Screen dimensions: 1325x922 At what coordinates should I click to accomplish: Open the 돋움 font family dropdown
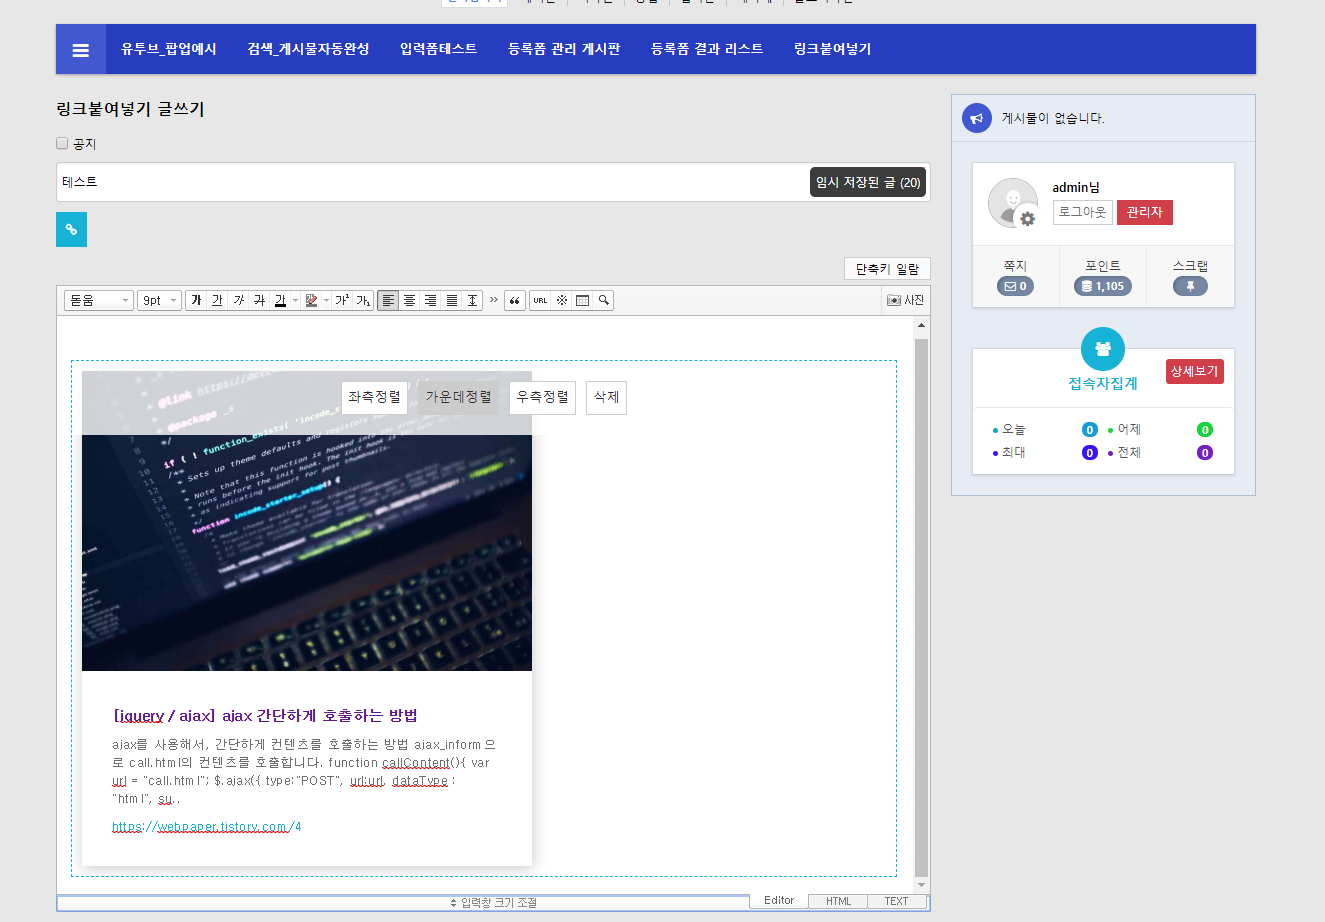click(x=98, y=300)
